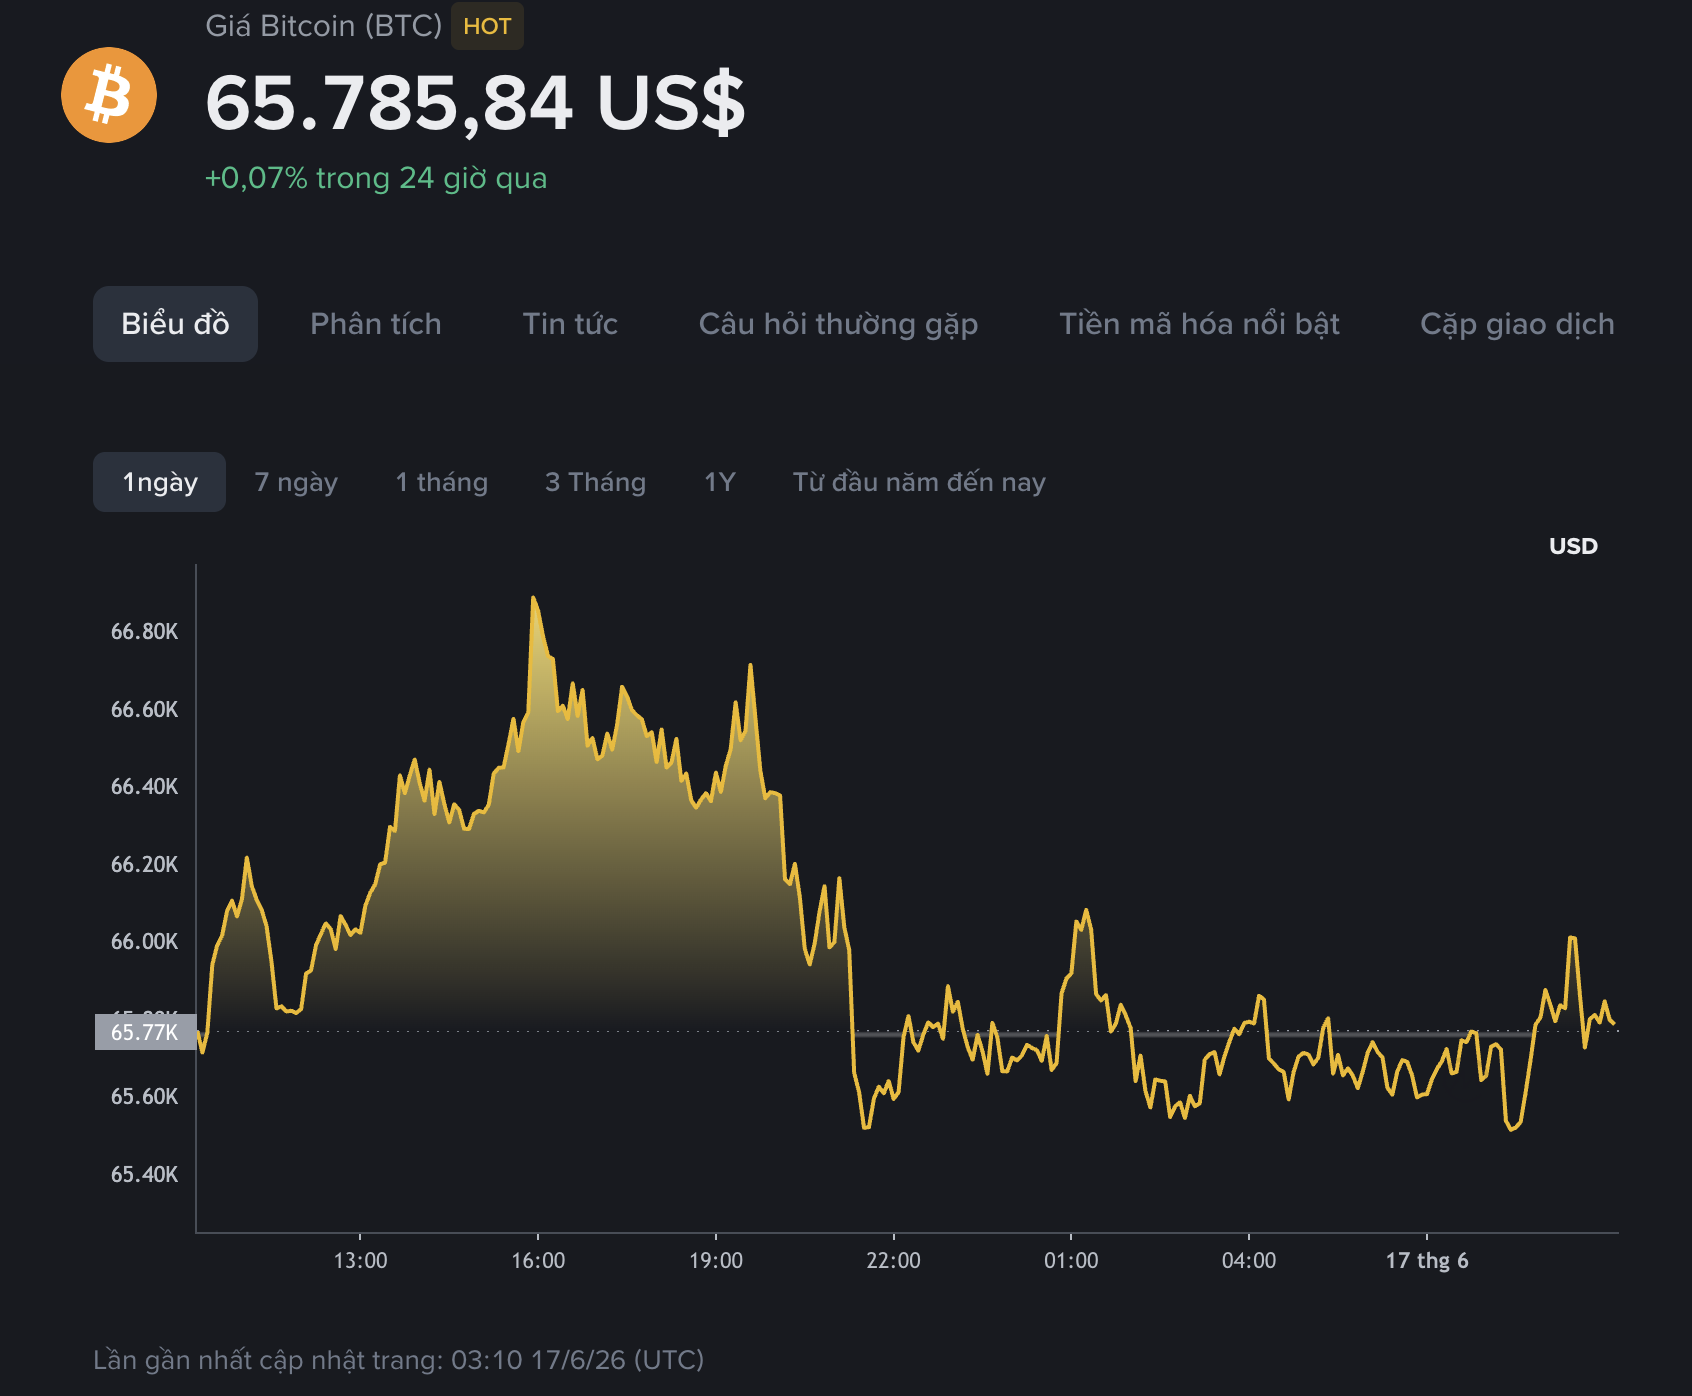This screenshot has width=1692, height=1396.
Task: Click the 65.77K current price marker
Action: tap(145, 1032)
